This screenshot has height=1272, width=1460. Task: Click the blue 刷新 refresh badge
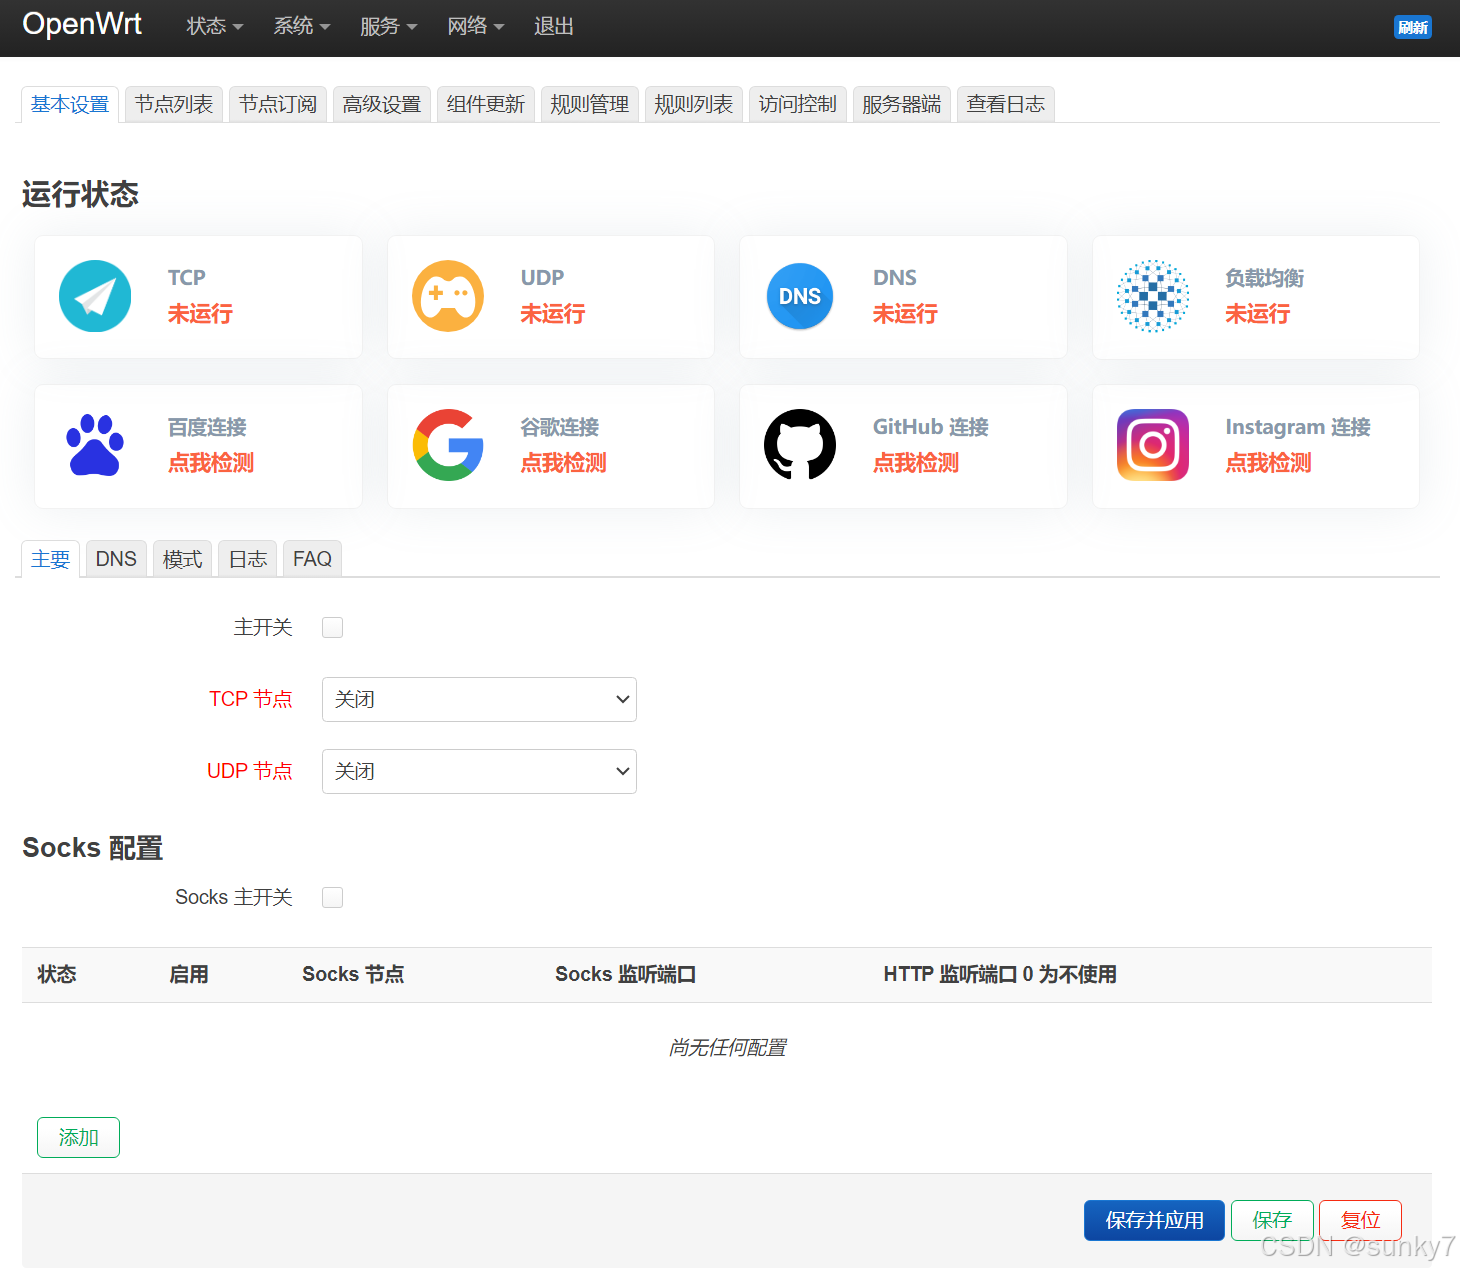coord(1412,27)
